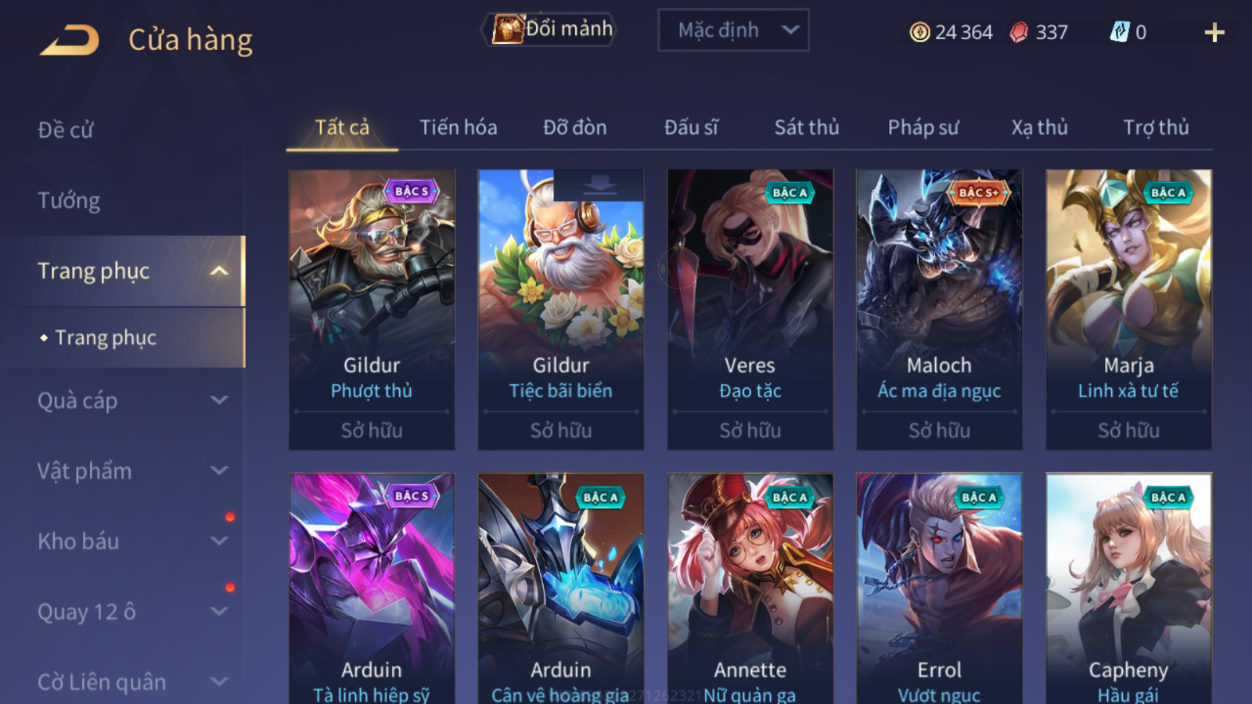Tap the gold coin balance icon

(919, 32)
